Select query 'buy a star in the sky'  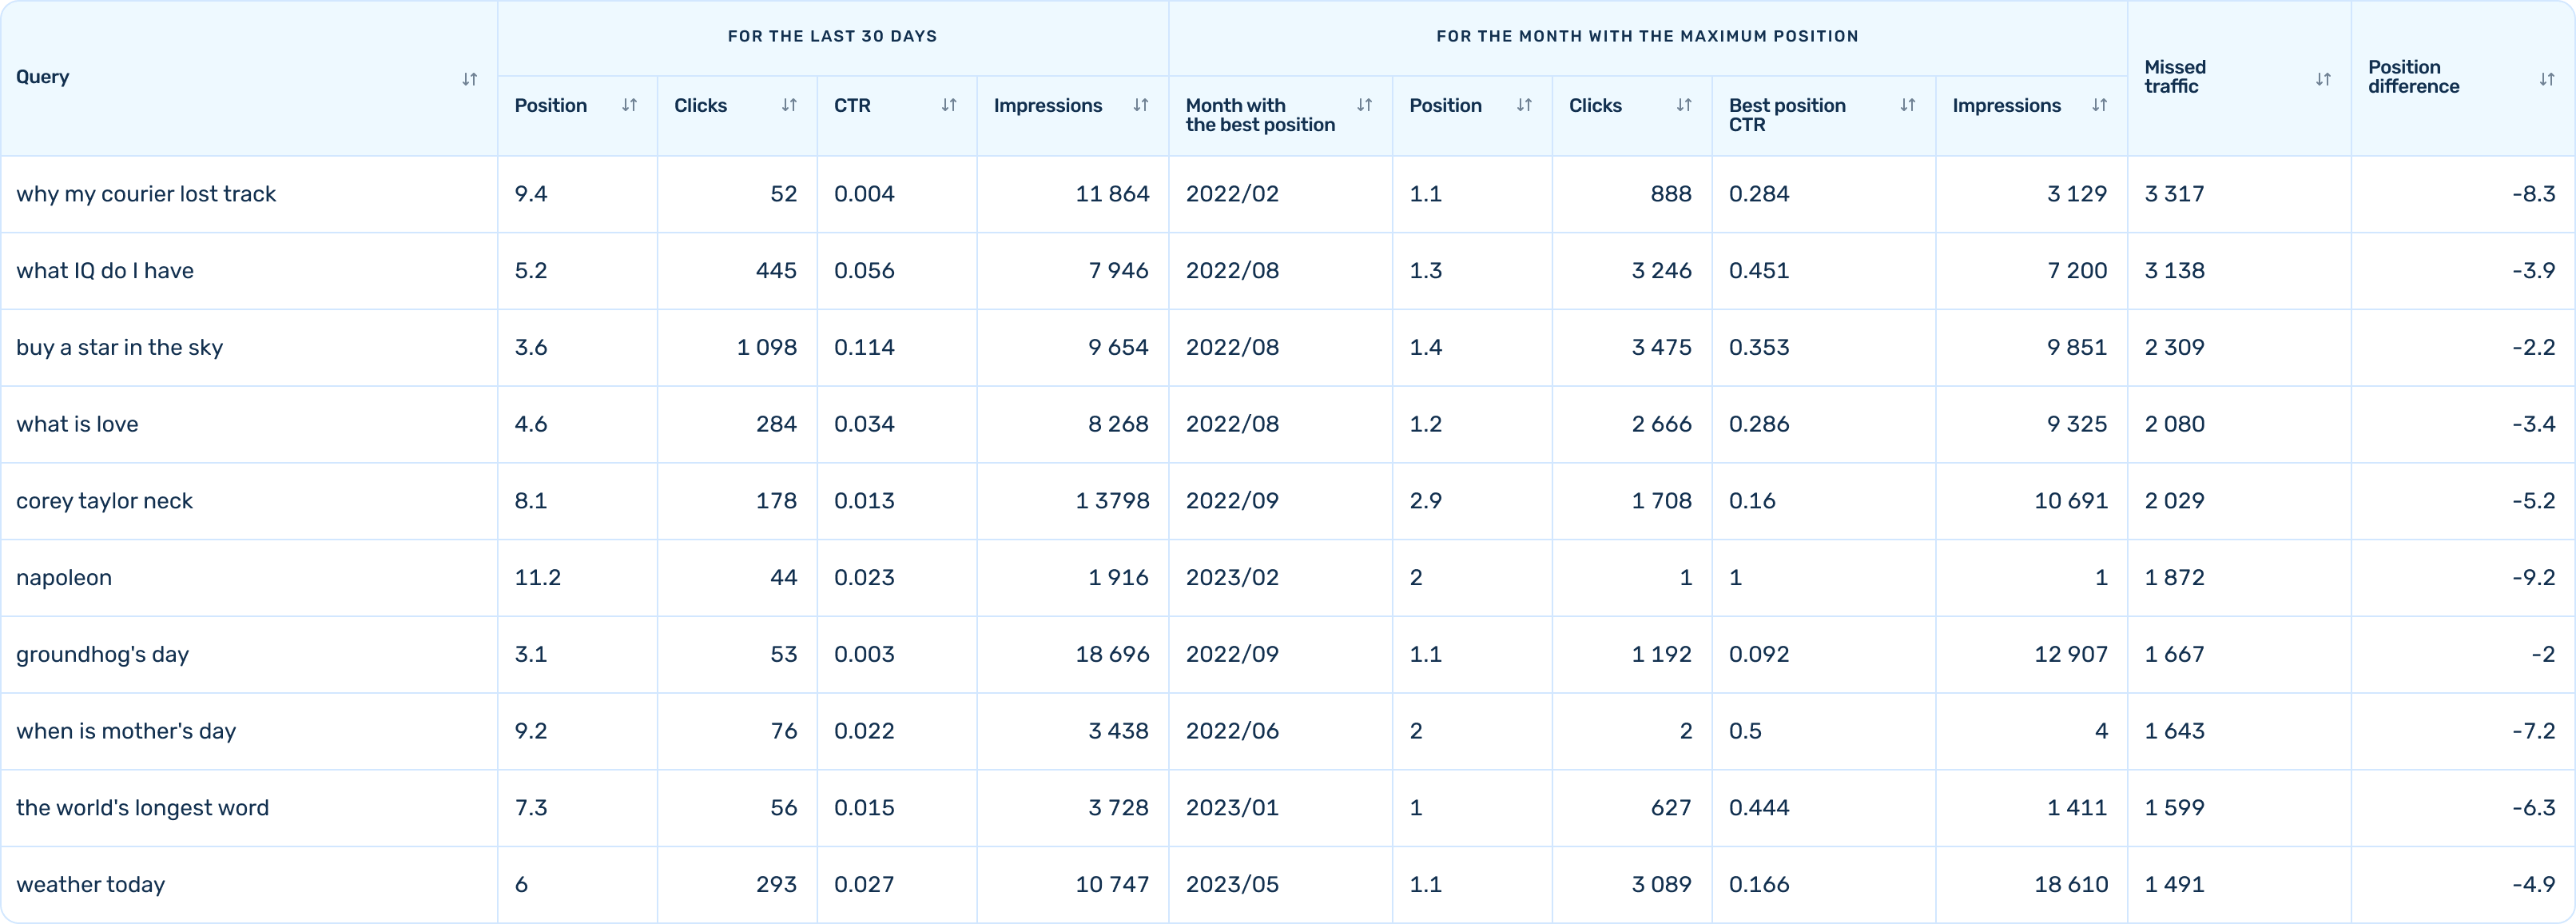119,348
